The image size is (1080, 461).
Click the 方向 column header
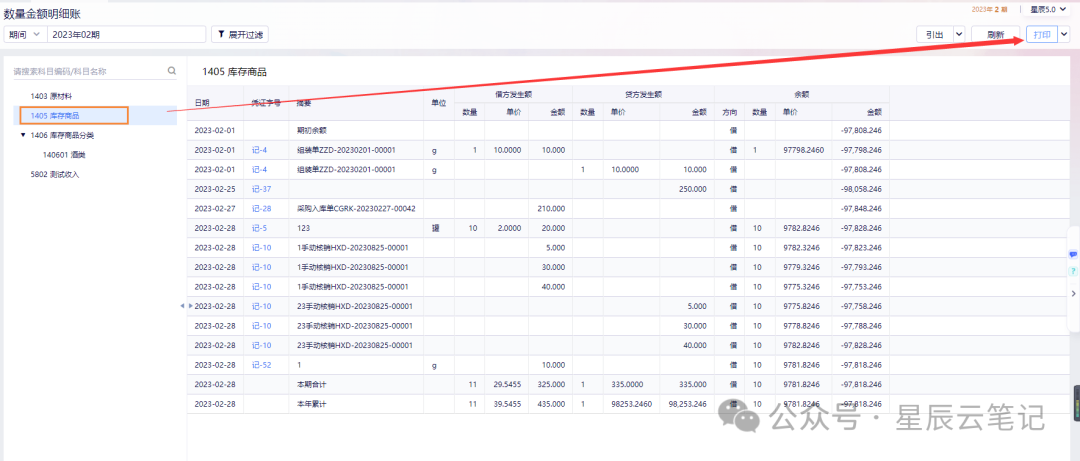pos(729,111)
